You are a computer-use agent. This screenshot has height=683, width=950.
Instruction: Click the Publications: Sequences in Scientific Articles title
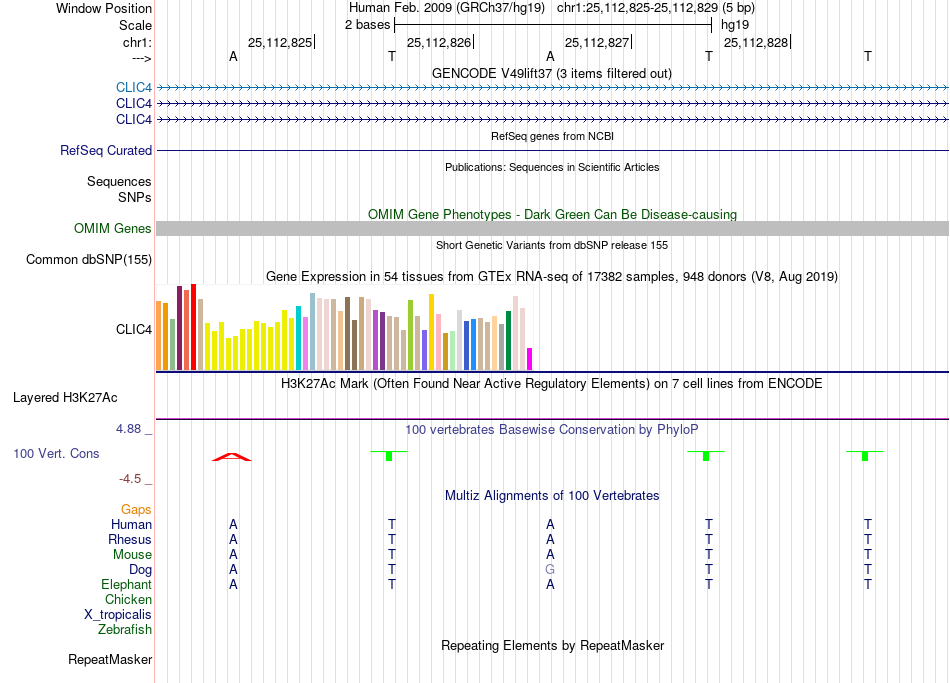[552, 167]
